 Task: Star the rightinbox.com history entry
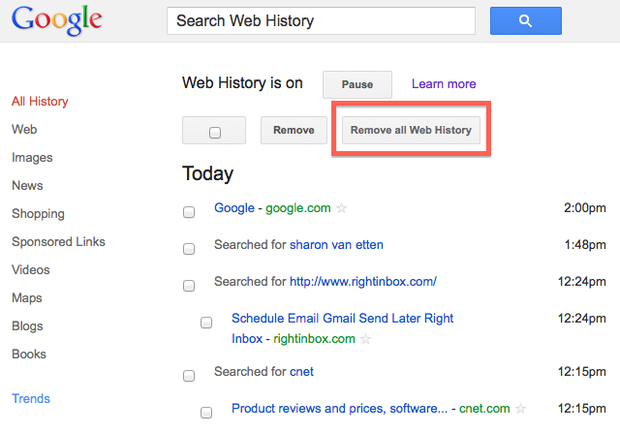pyautogui.click(x=366, y=339)
